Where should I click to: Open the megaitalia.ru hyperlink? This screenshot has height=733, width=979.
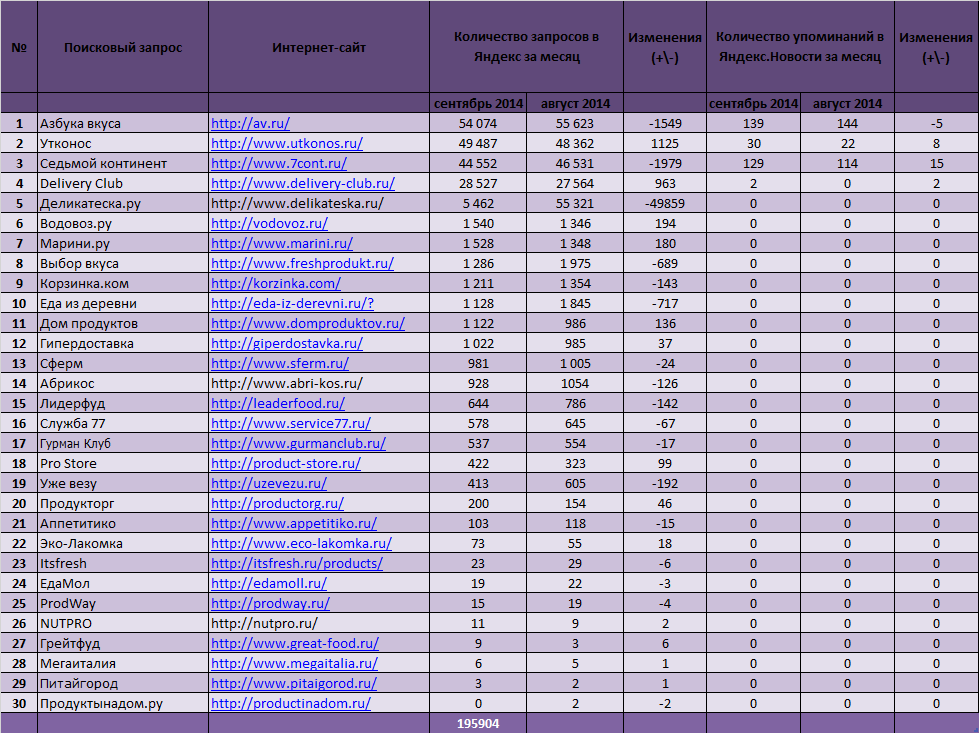pos(294,663)
